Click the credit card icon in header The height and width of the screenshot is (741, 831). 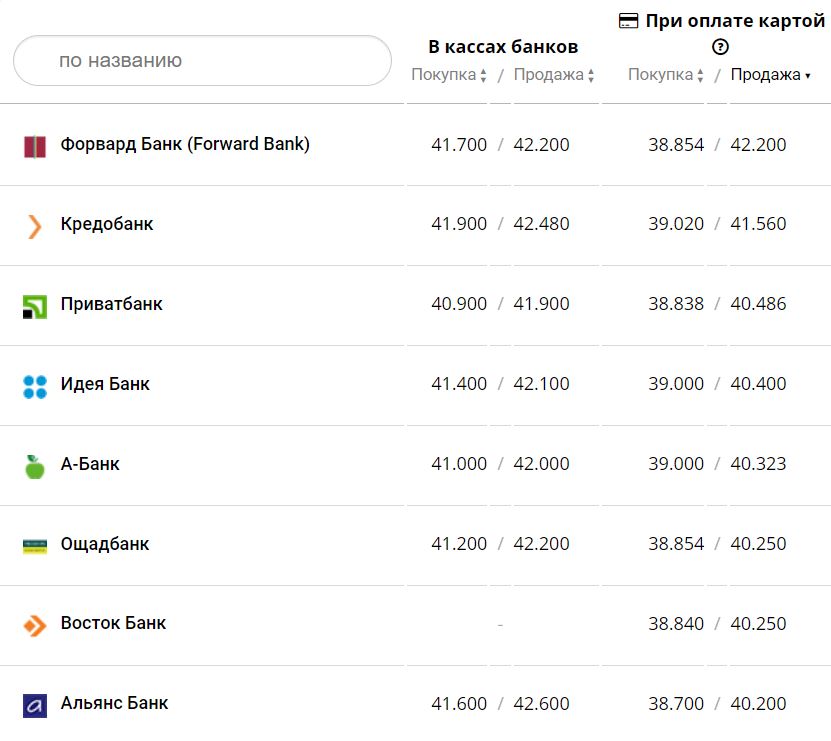pyautogui.click(x=629, y=21)
